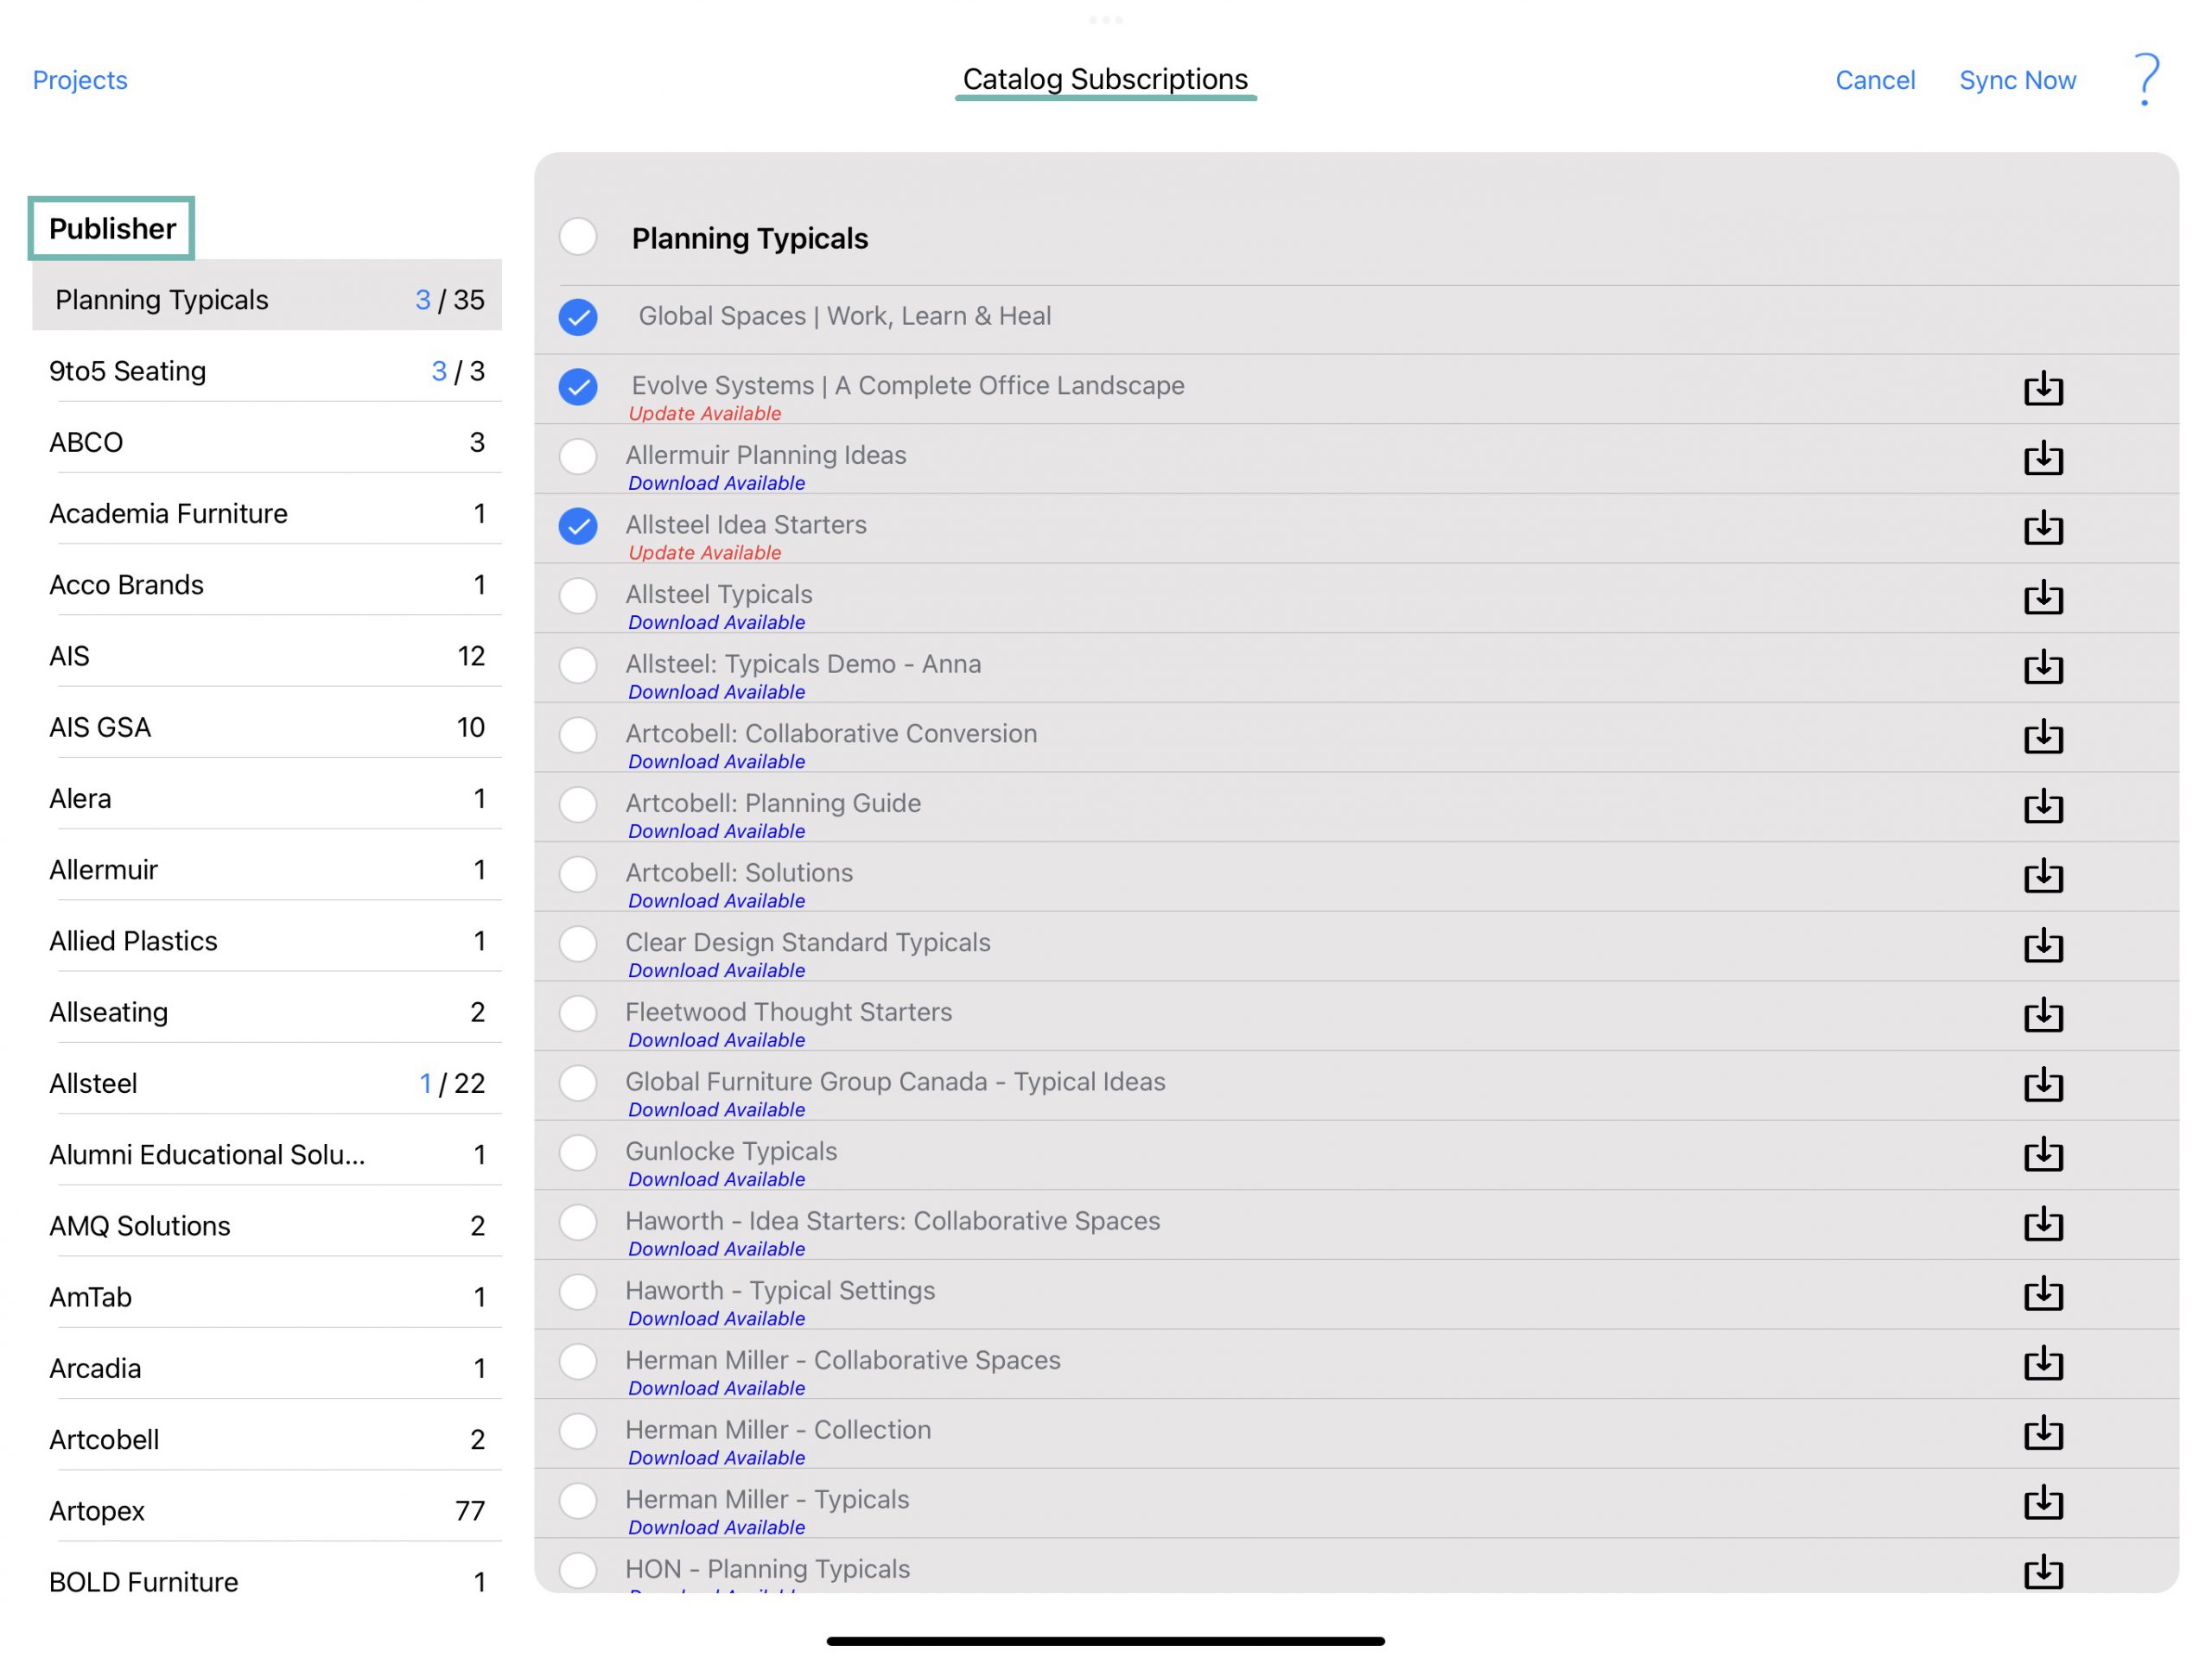Click Update Available under Allsteel Idea Starters
Screen dimensions: 2212x1658
point(704,552)
